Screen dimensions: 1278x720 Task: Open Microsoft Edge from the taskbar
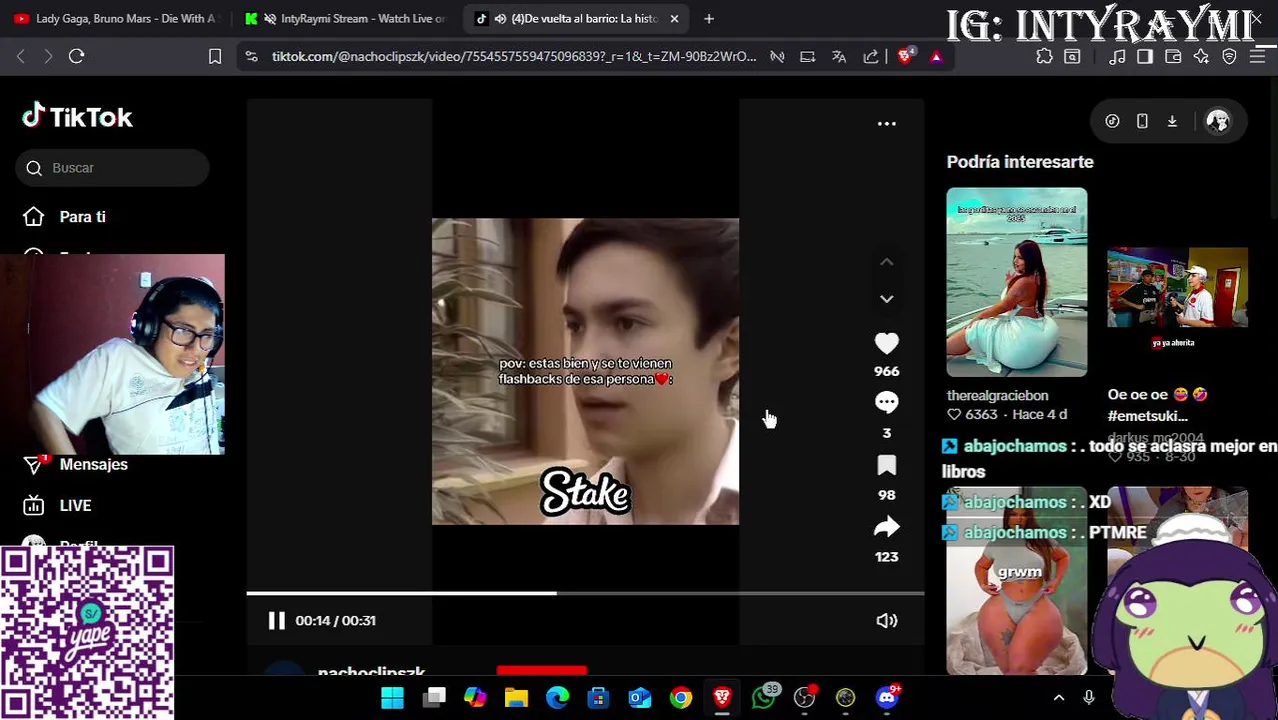tap(557, 697)
